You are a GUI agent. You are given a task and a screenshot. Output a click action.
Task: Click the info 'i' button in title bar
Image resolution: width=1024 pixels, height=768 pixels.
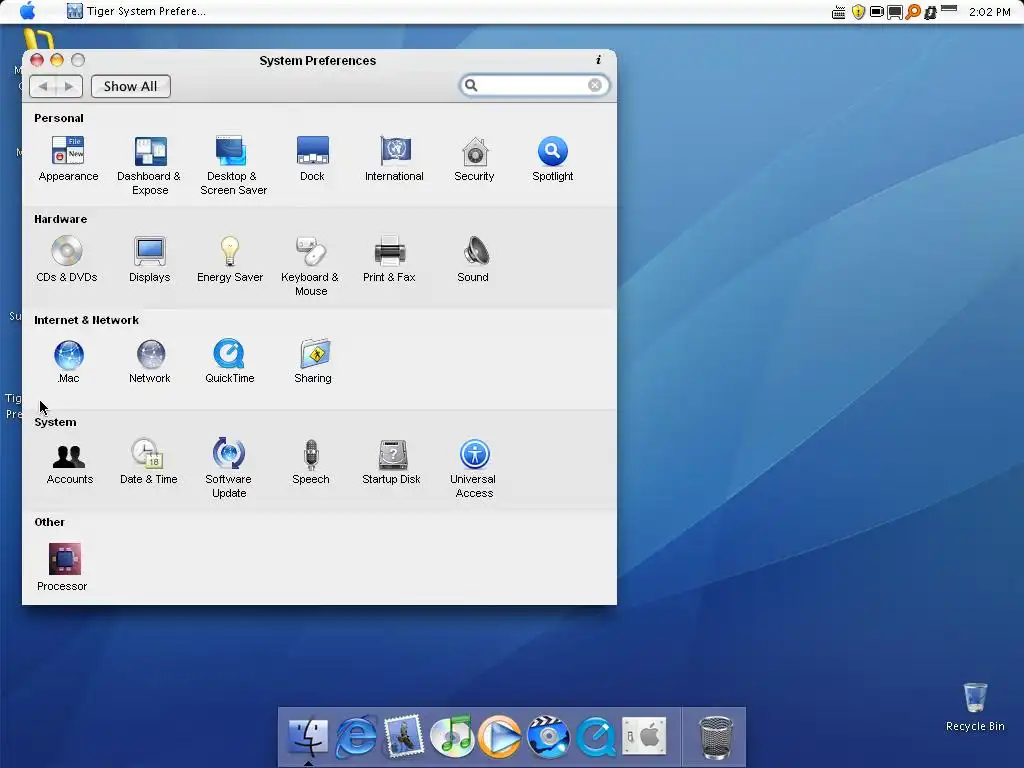[x=598, y=60]
